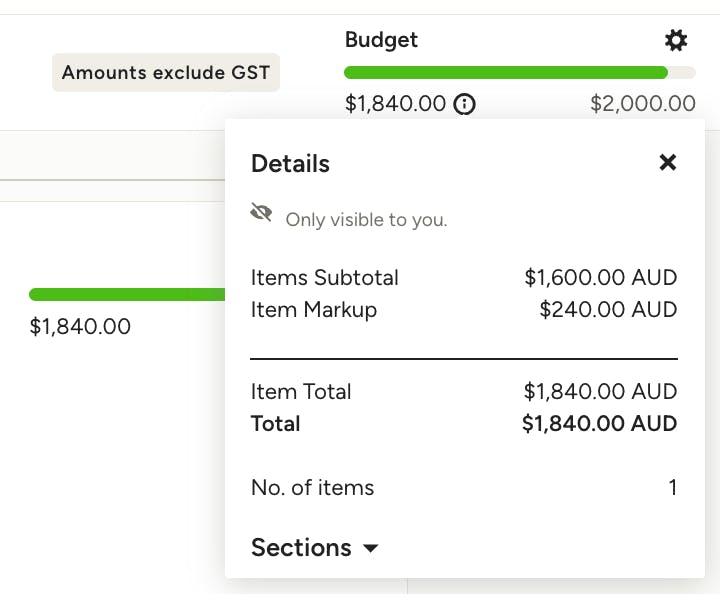This screenshot has height=594, width=720.
Task: Close the Details popup
Action: coord(668,162)
